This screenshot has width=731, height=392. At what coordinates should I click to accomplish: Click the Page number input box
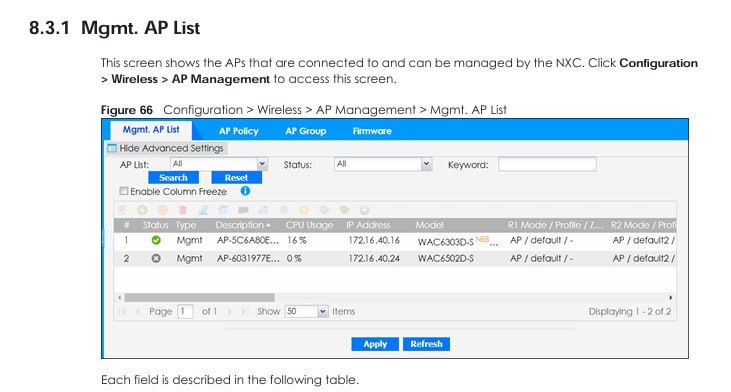(x=186, y=311)
